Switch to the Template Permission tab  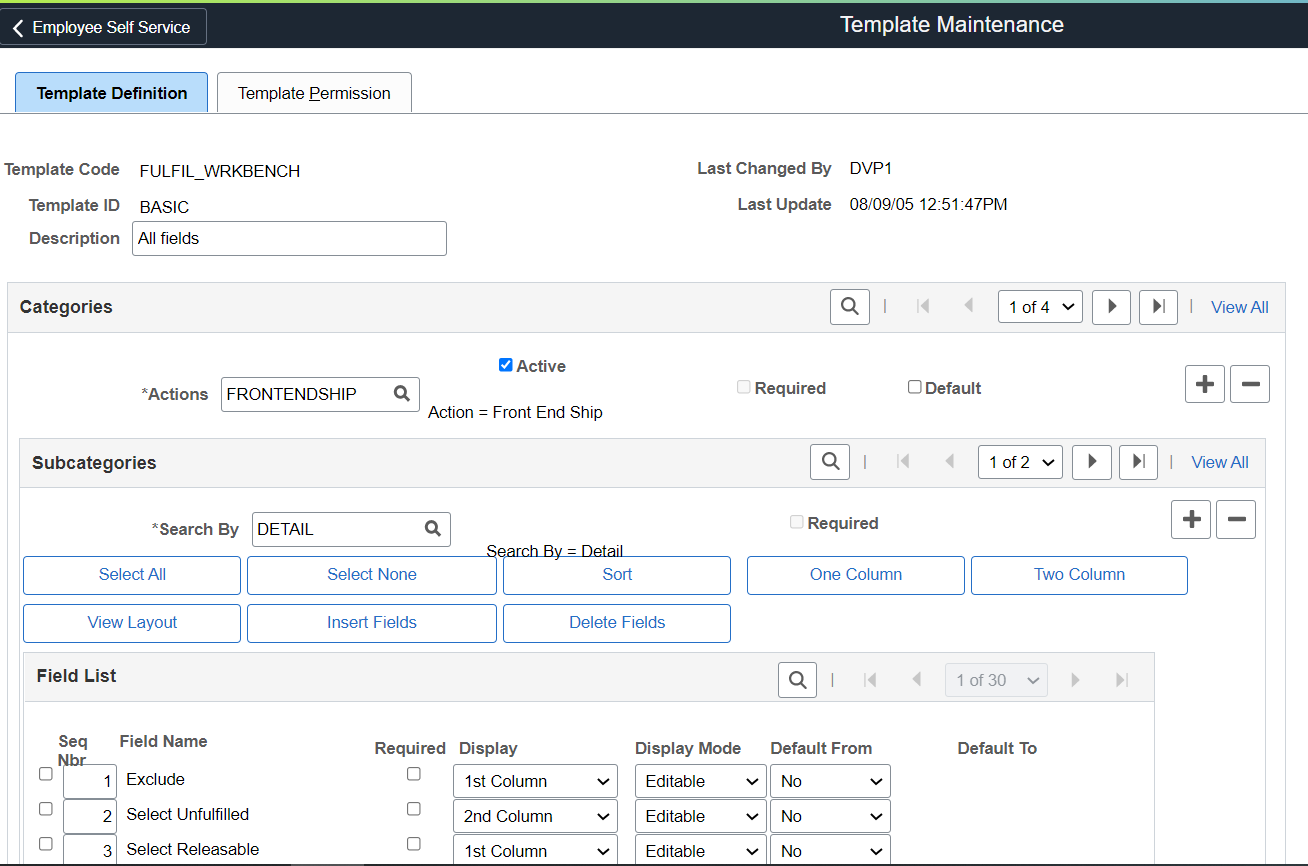(314, 93)
